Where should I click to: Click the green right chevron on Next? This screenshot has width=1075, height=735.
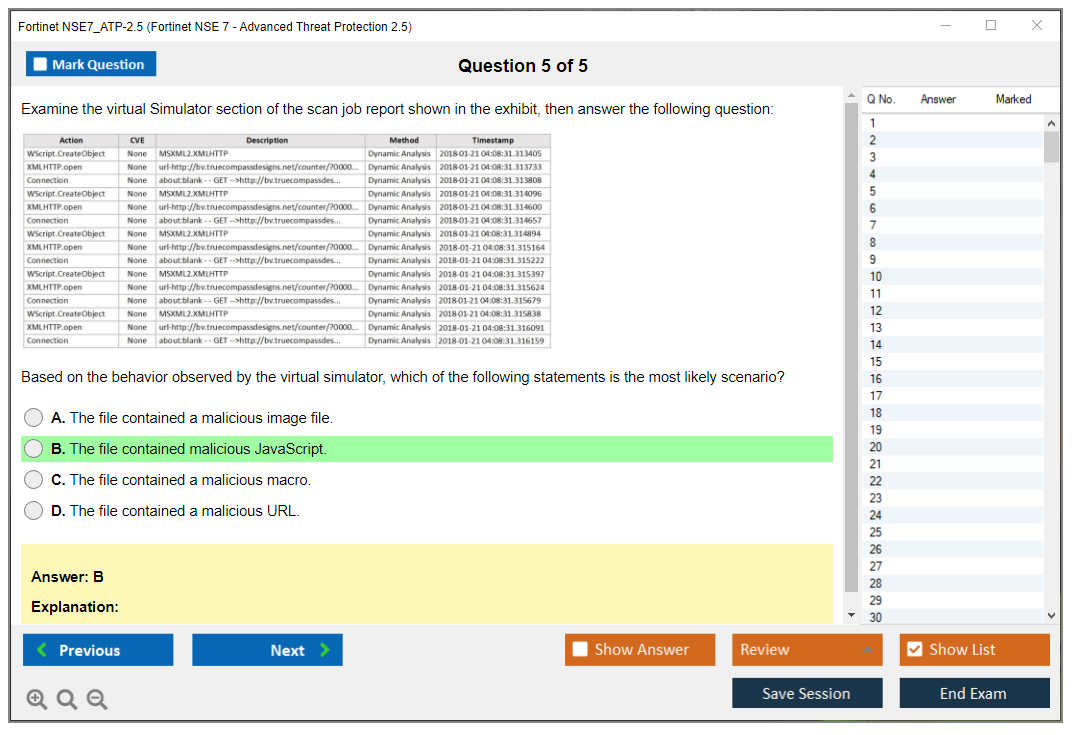[x=324, y=650]
